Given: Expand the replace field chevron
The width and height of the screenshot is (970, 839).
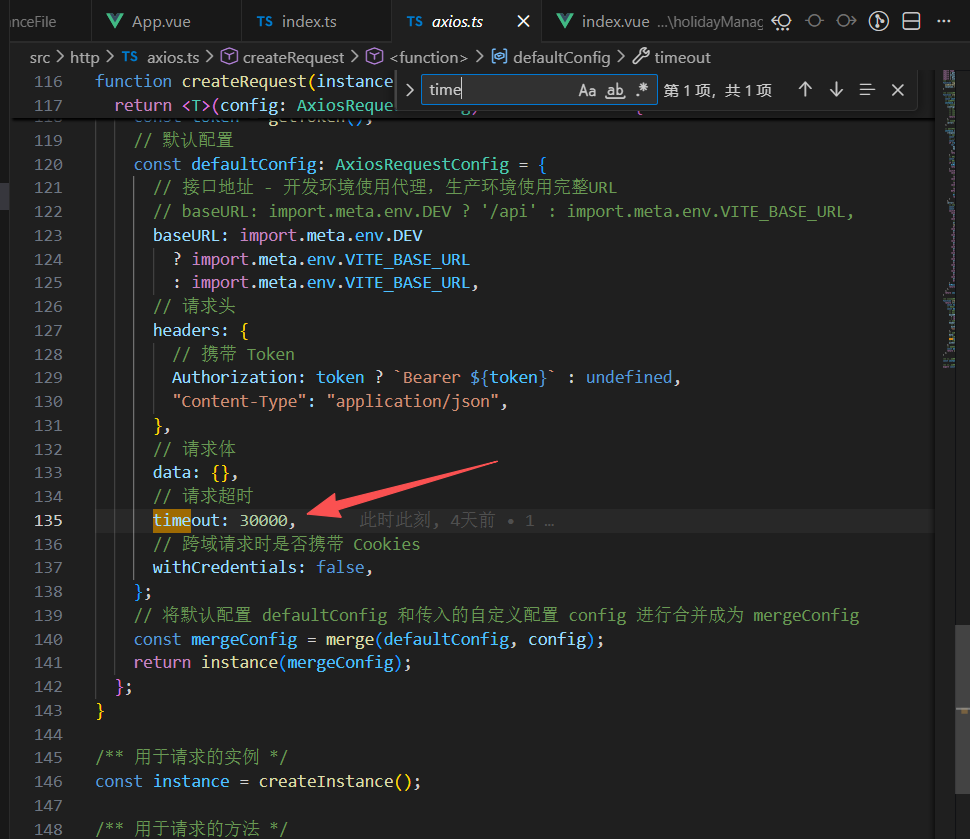Looking at the screenshot, I should click(409, 90).
